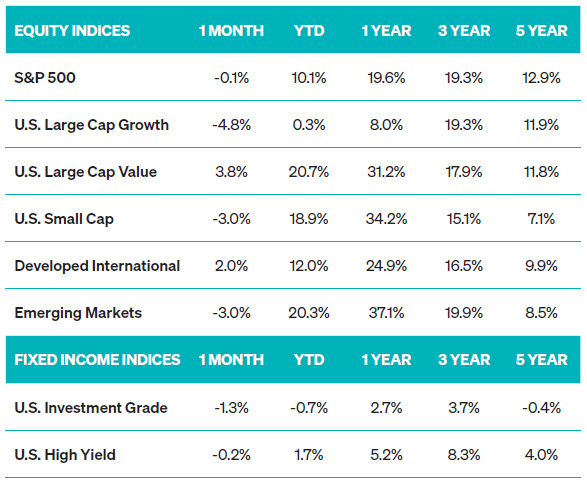Select the U.S. Large Cap Value label

[86, 172]
